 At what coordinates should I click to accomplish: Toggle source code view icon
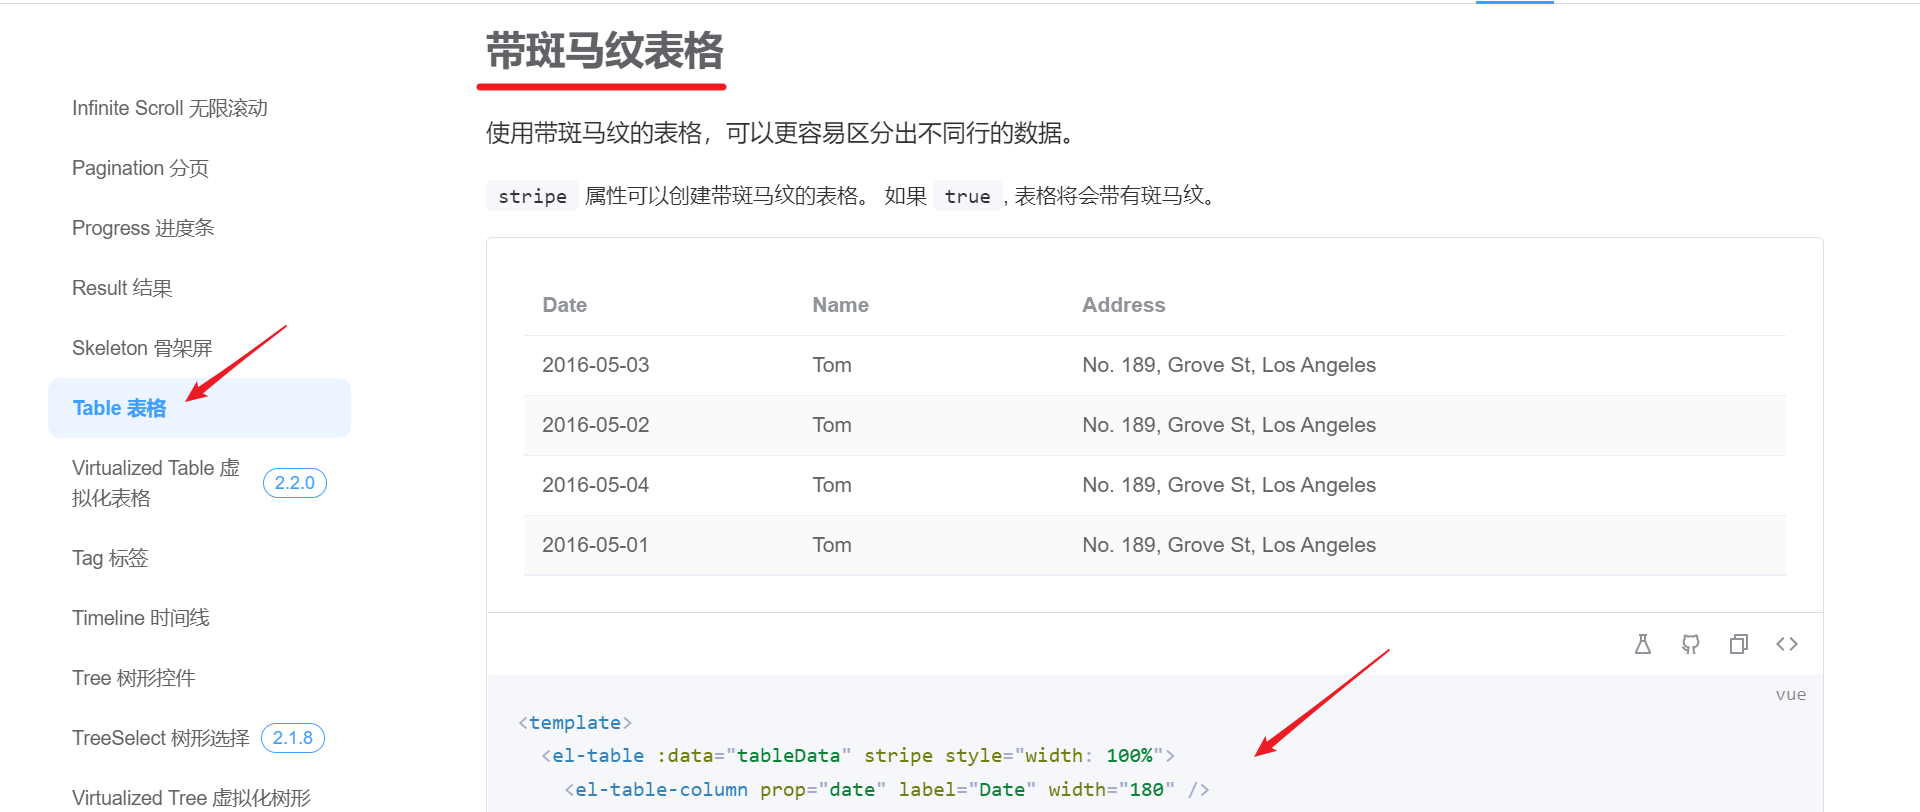[x=1786, y=644]
